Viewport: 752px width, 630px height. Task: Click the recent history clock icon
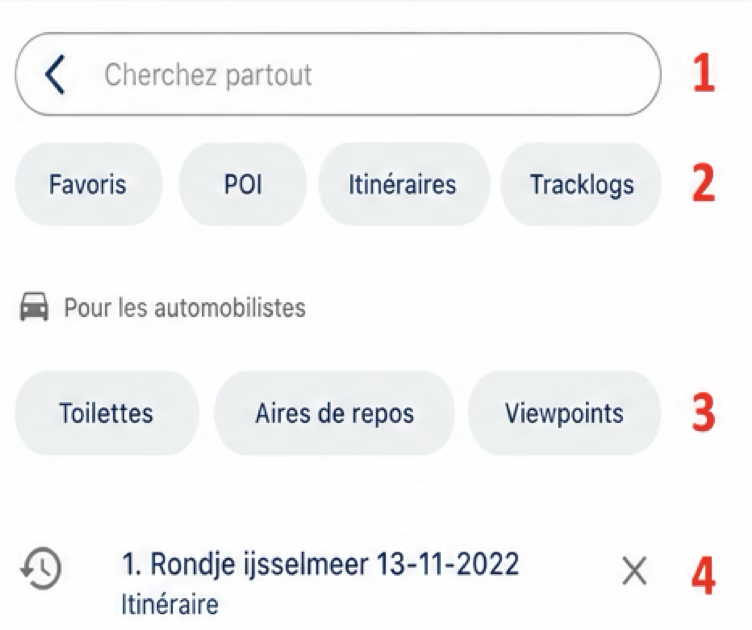point(41,568)
